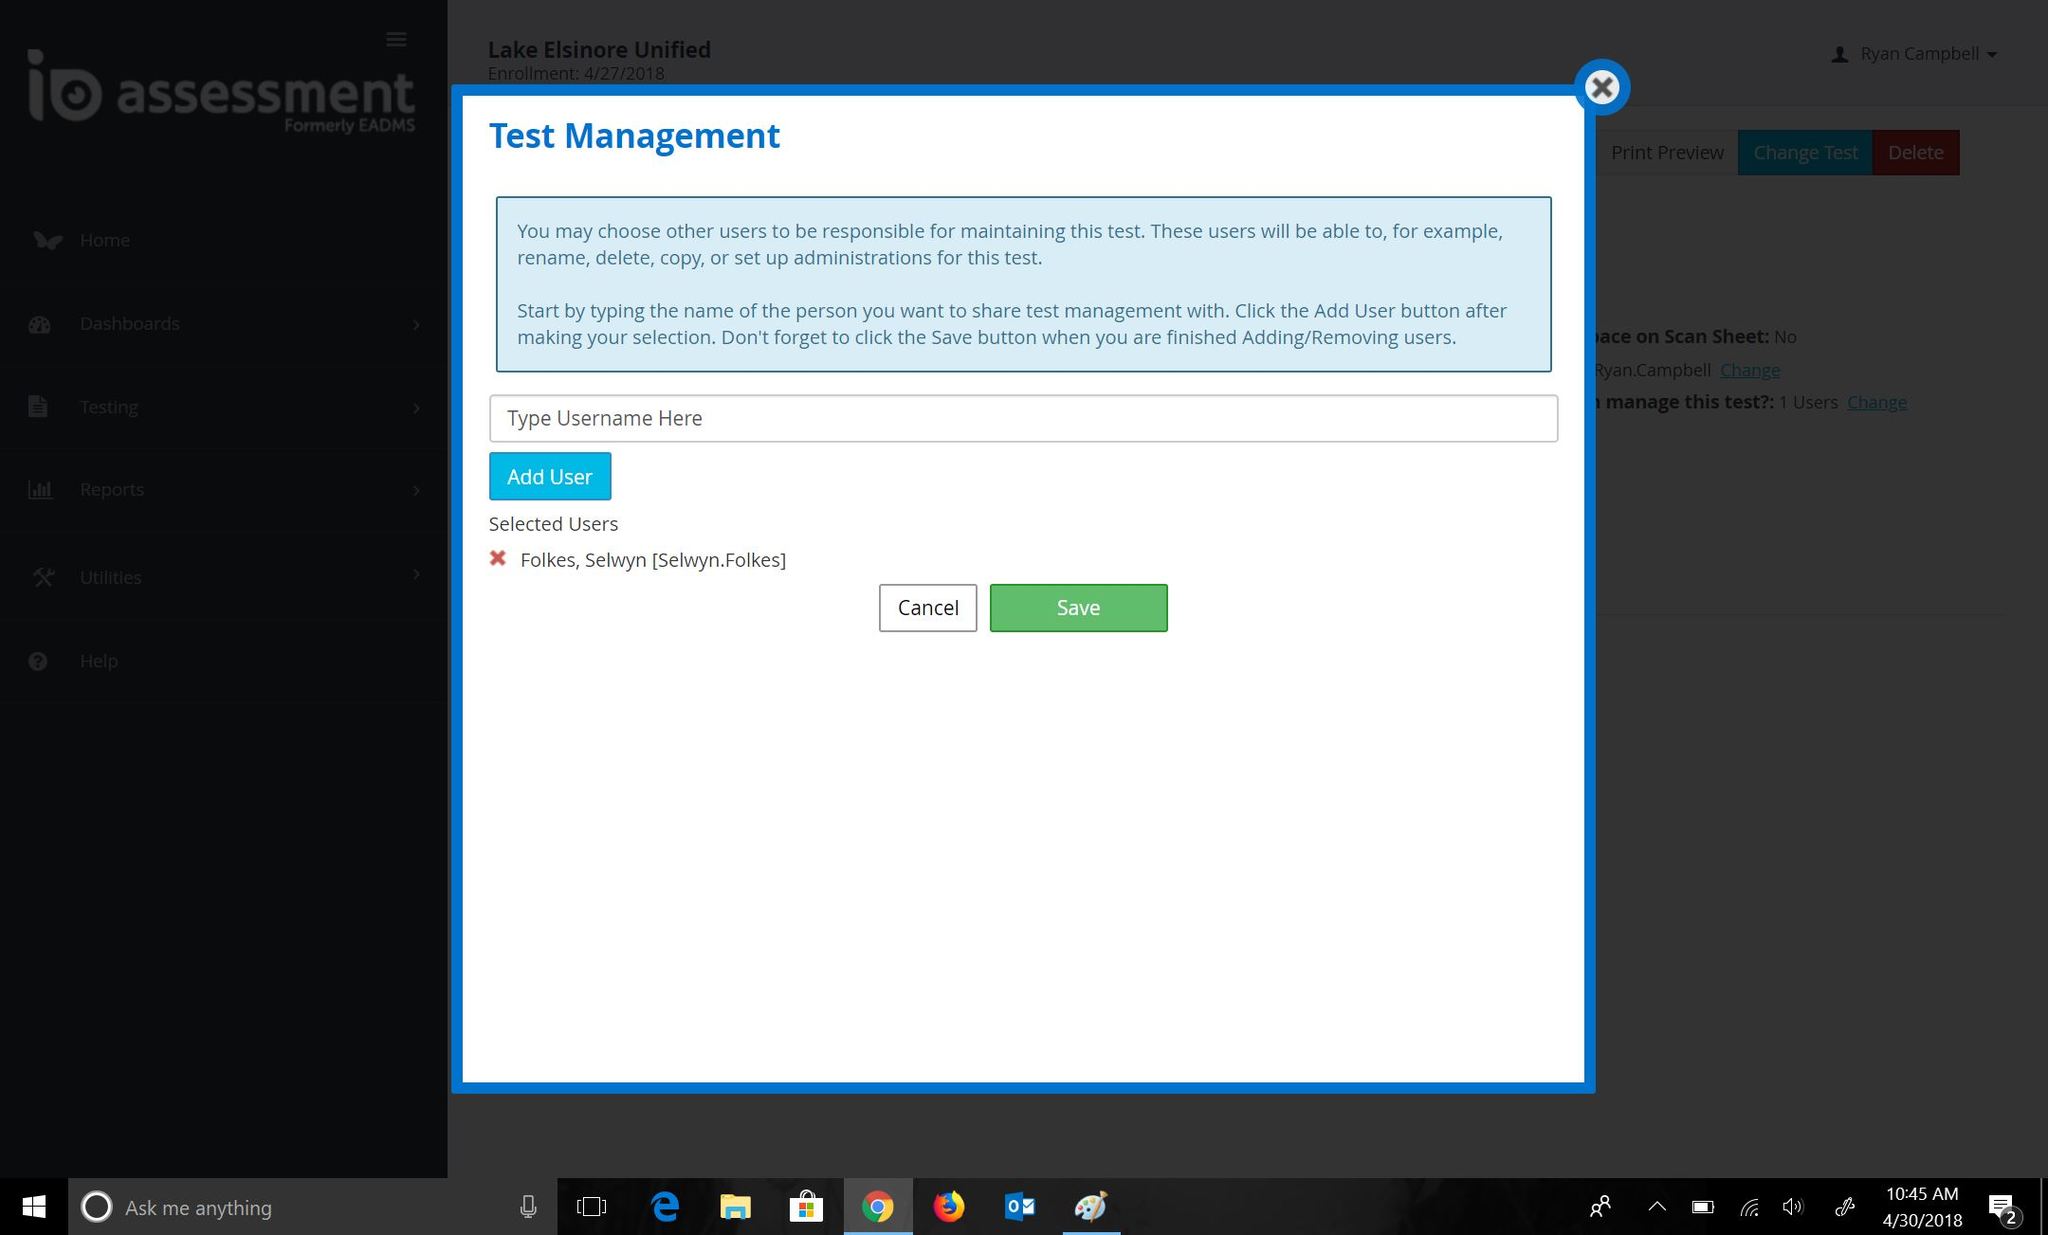Click the Cancel button
2048x1235 pixels.
(927, 608)
